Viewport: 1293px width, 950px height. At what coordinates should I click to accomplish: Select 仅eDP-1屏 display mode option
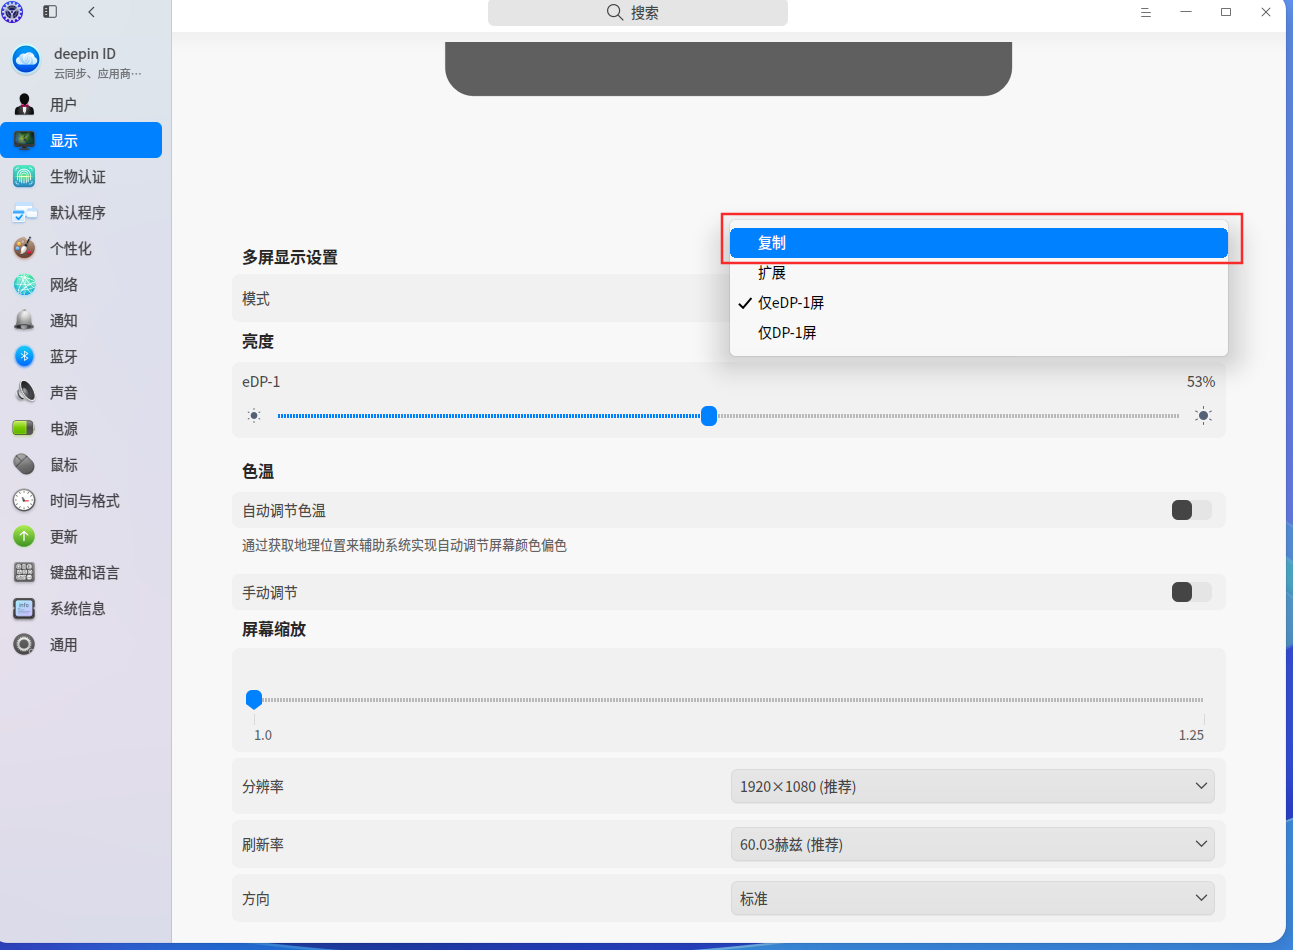(979, 303)
